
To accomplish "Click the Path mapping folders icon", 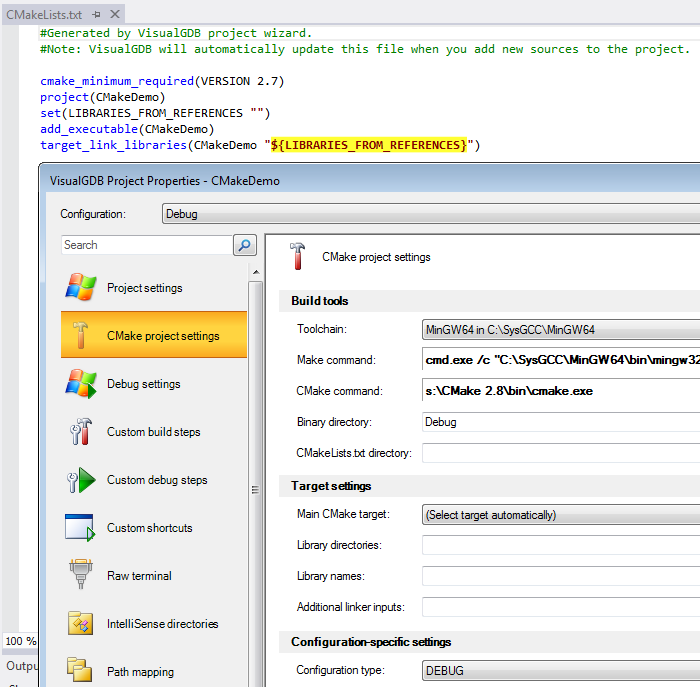I will (79, 670).
